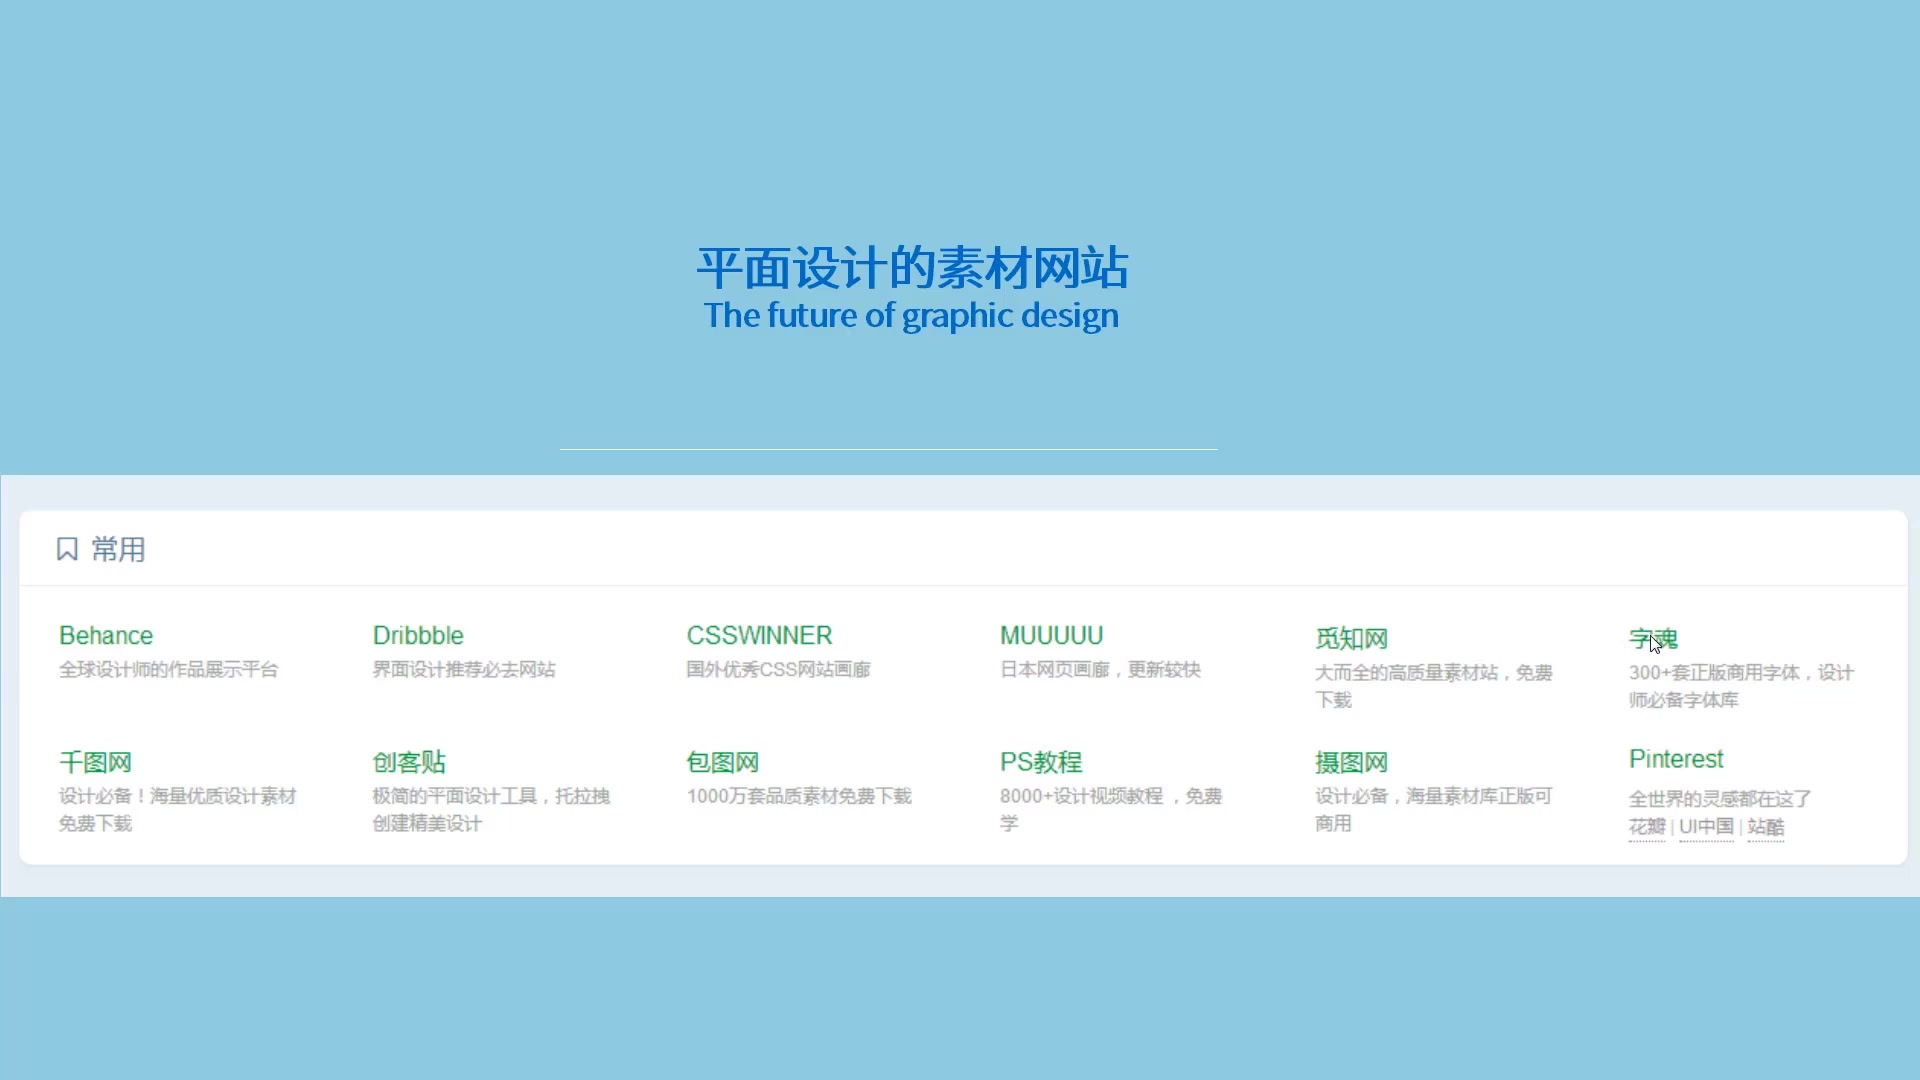Viewport: 1920px width, 1080px height.
Task: Open the 千图网 link
Action: [x=95, y=762]
